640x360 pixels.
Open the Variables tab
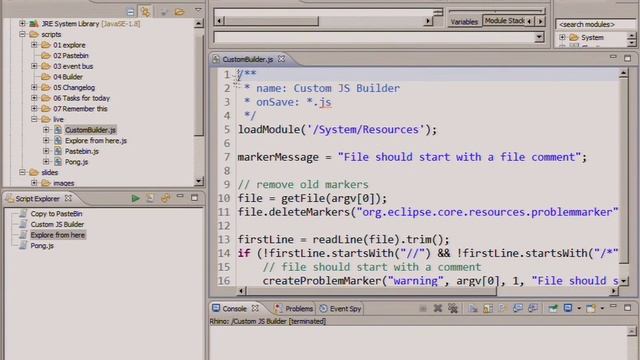[464, 22]
